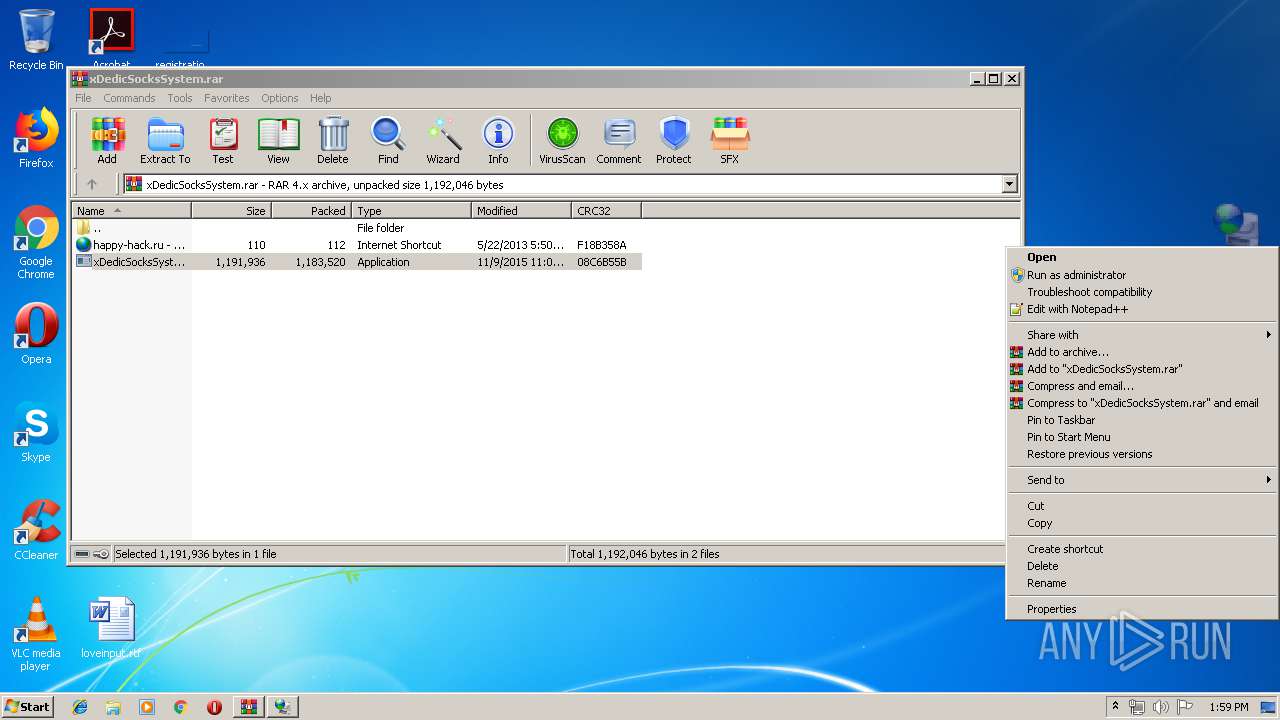Sort by the Type column header
Screen dimensions: 1280x720
pos(411,211)
